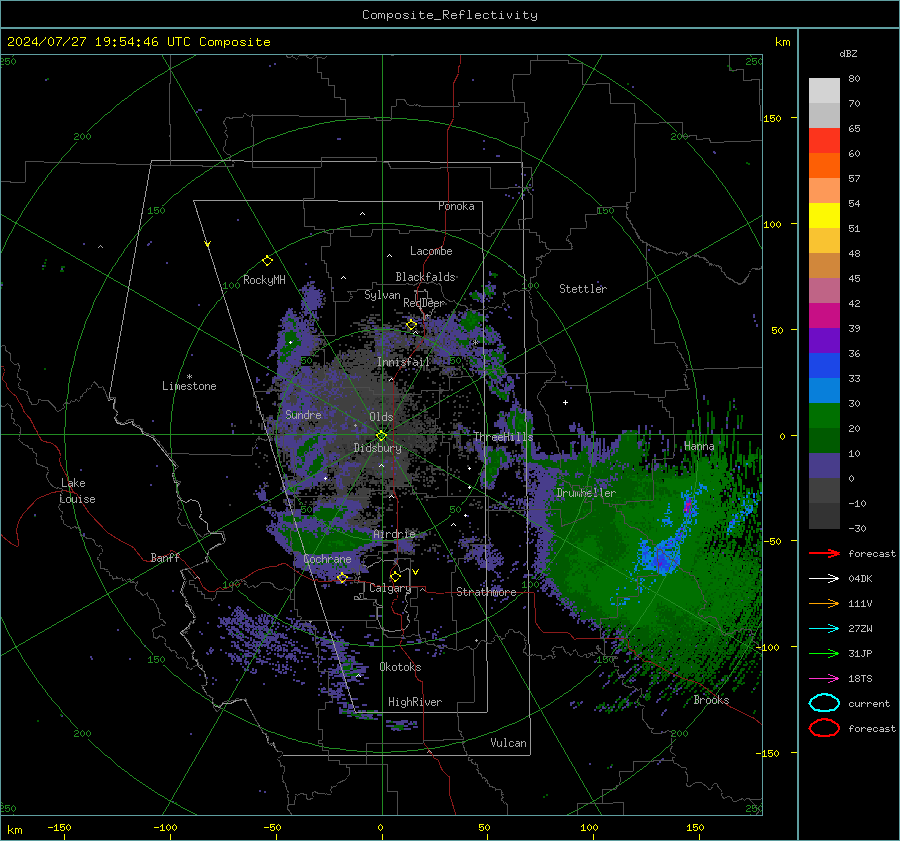Choose the green 31JP arrow legend entry
Viewport: 900px width, 841px height.
click(824, 653)
